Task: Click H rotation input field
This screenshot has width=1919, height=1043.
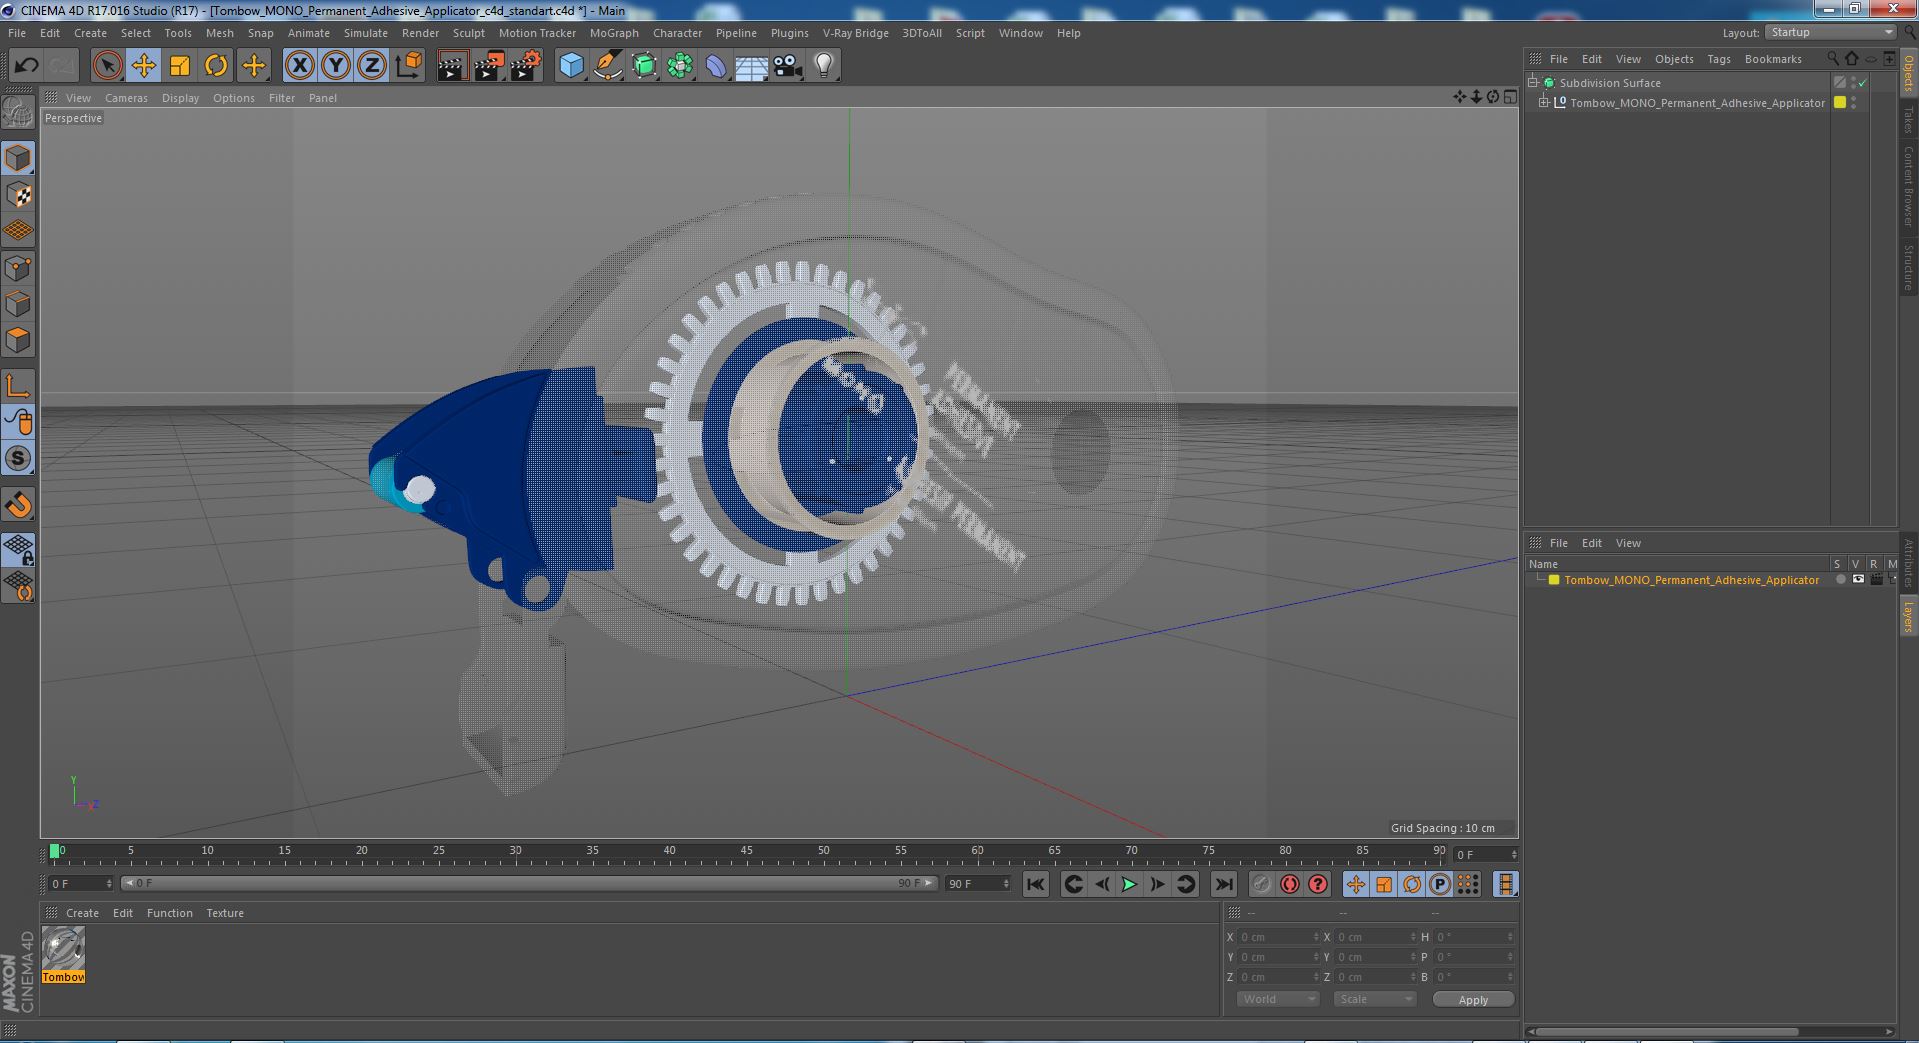Action: point(1475,937)
